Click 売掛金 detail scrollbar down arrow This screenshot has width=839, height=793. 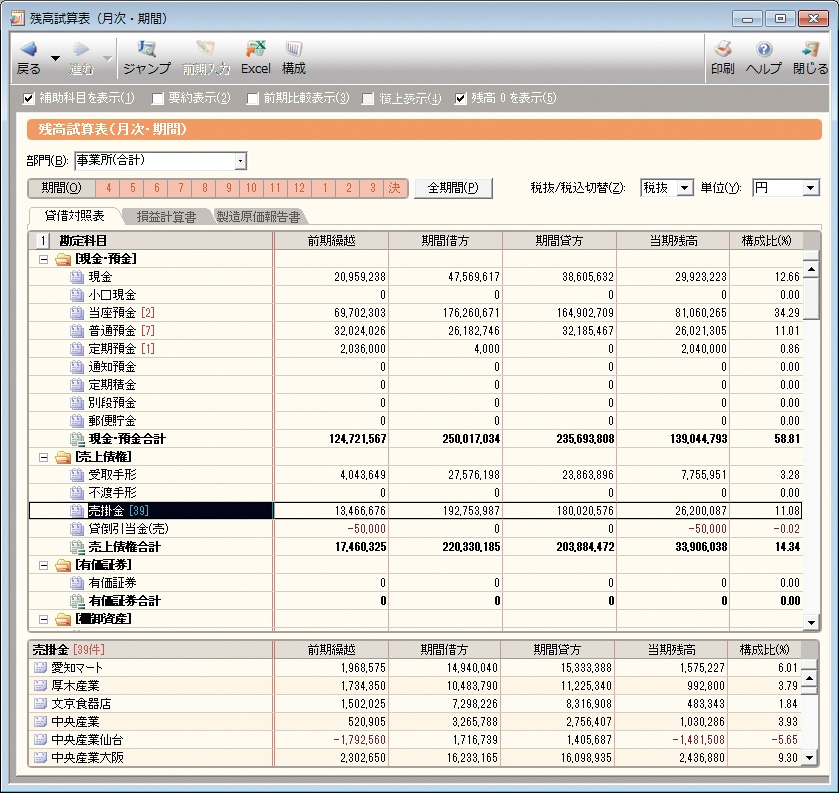(x=810, y=758)
